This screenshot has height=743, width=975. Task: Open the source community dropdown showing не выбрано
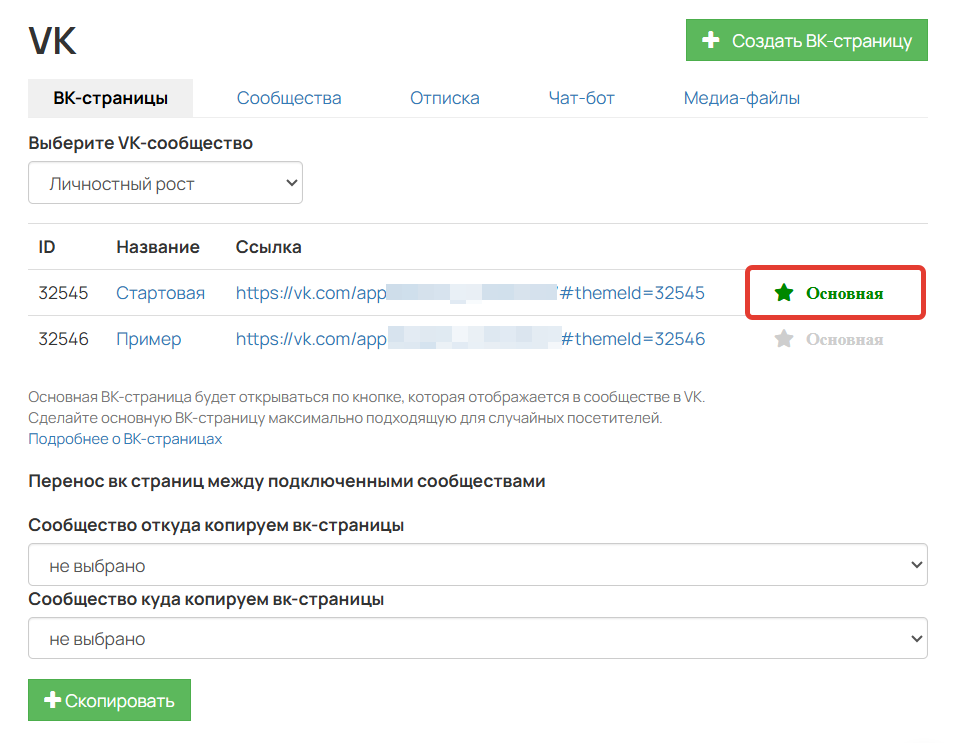(477, 564)
